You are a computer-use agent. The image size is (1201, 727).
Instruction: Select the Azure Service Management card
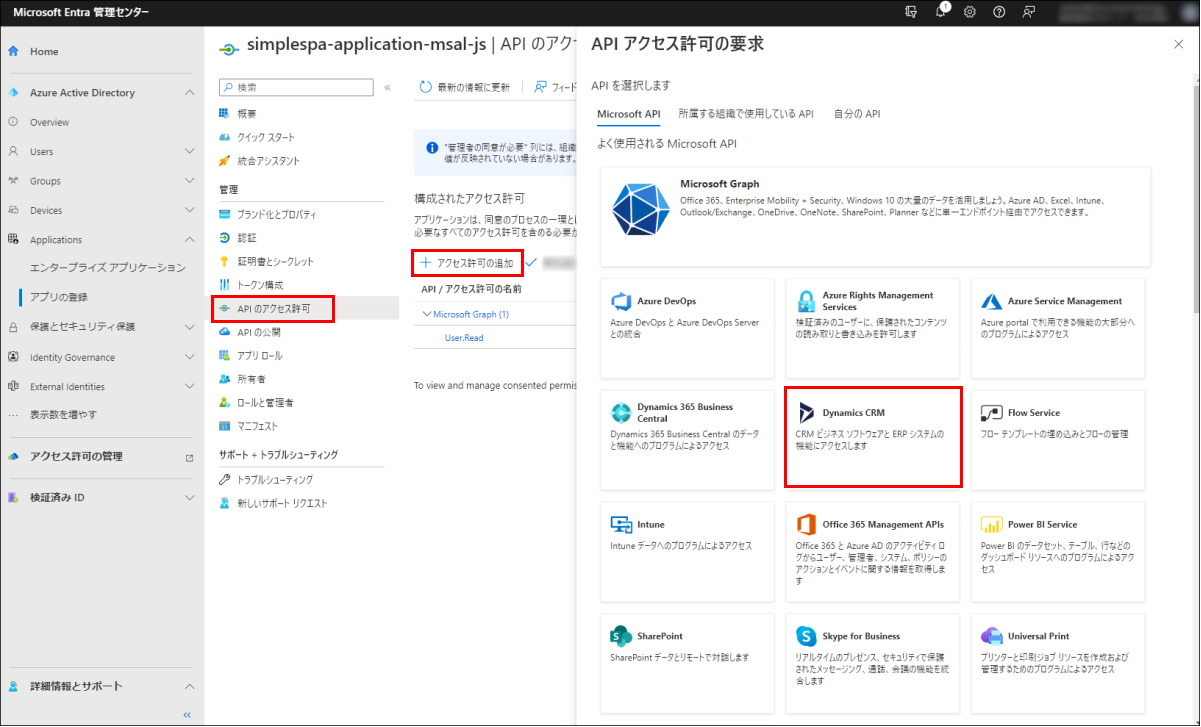(x=1059, y=328)
